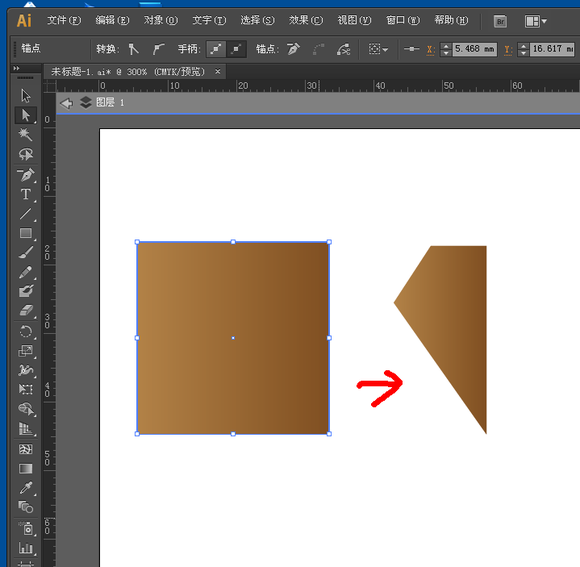Screen dimensions: 580x567
Task: Select the Rotate tool
Action: [26, 331]
